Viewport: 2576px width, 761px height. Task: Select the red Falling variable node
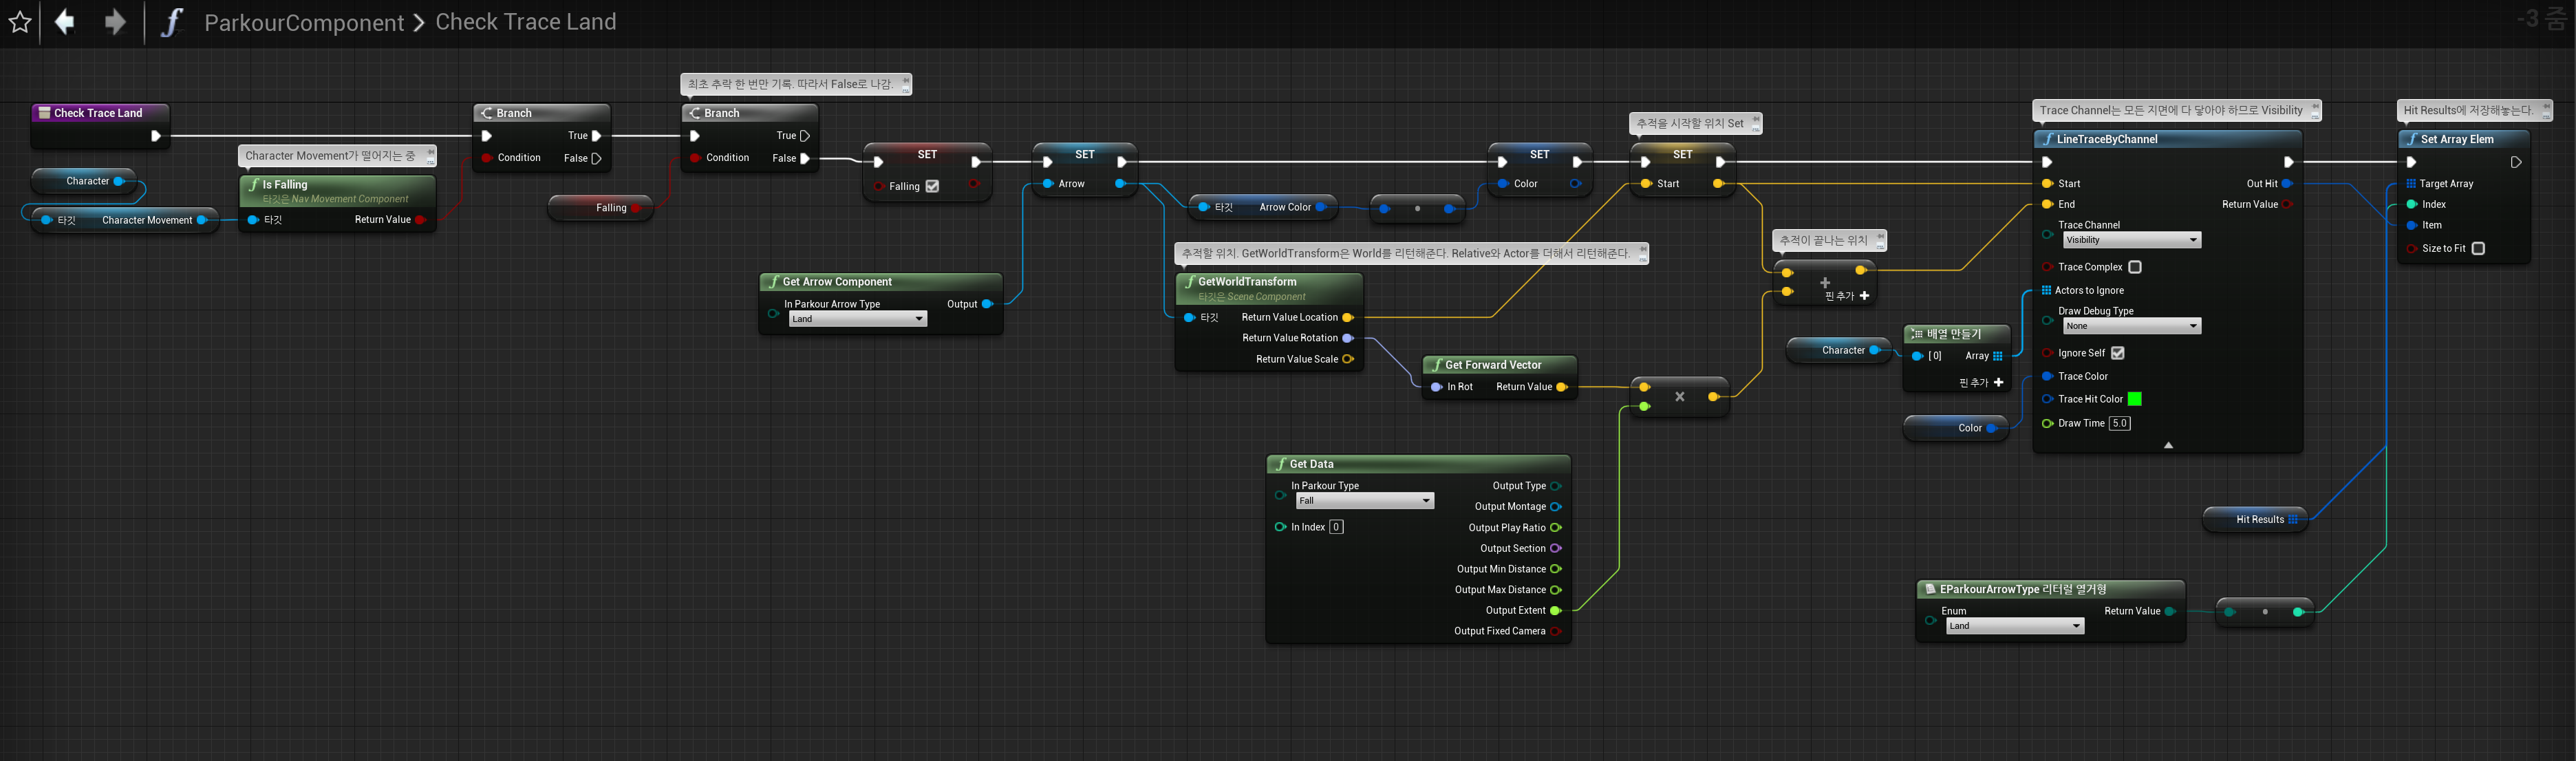600,208
